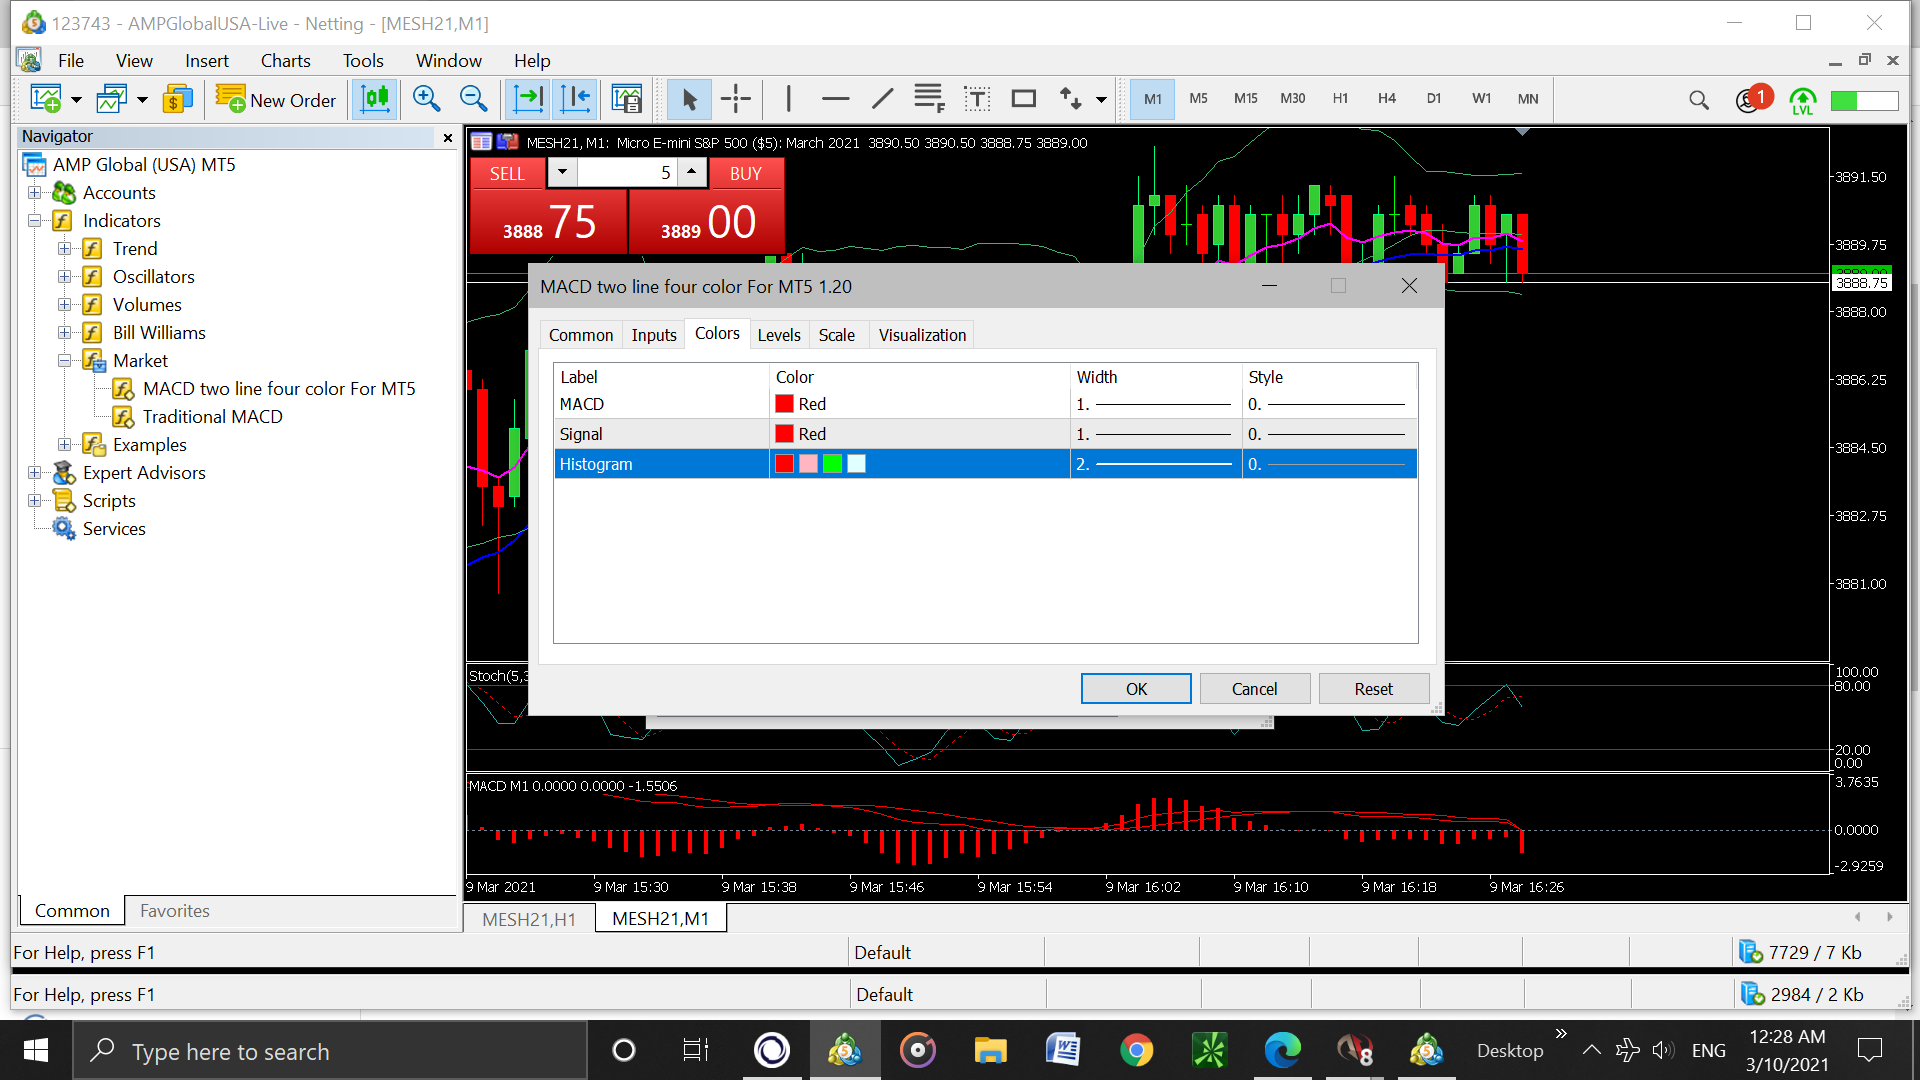
Task: Switch to the Inputs tab
Action: (x=654, y=335)
